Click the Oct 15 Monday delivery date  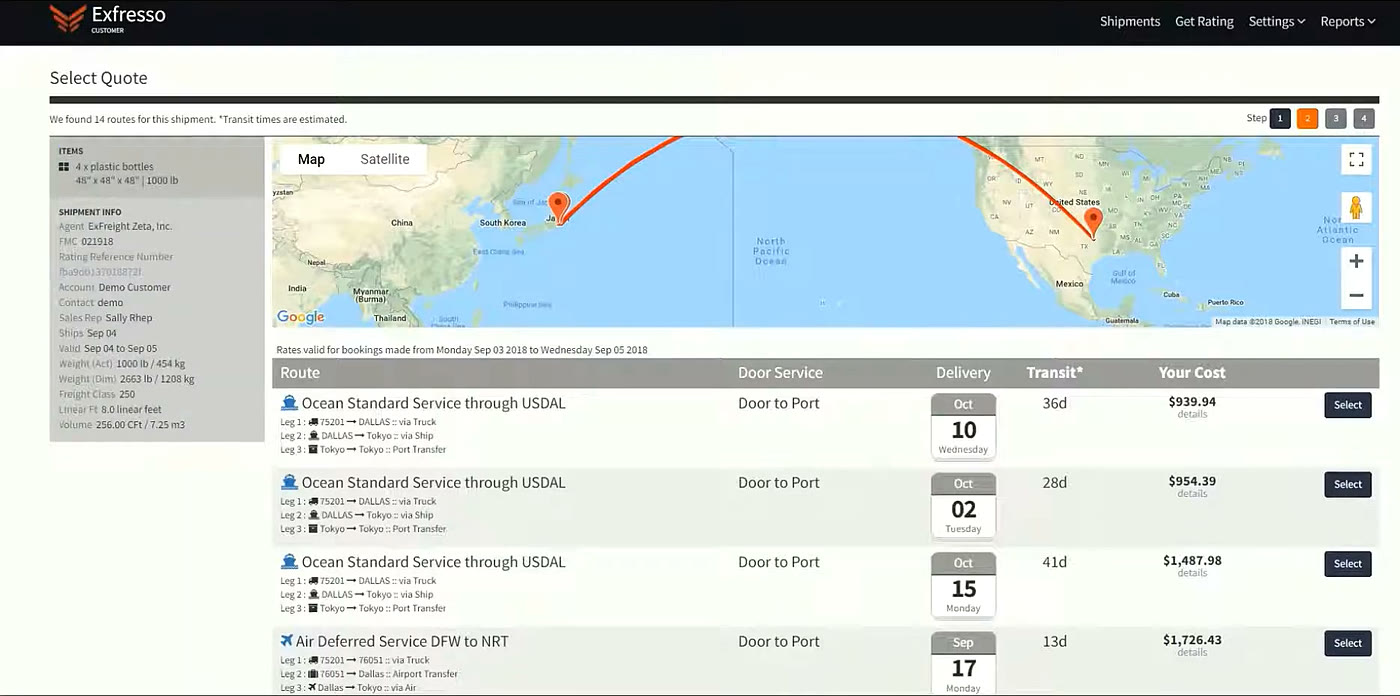pyautogui.click(x=963, y=585)
